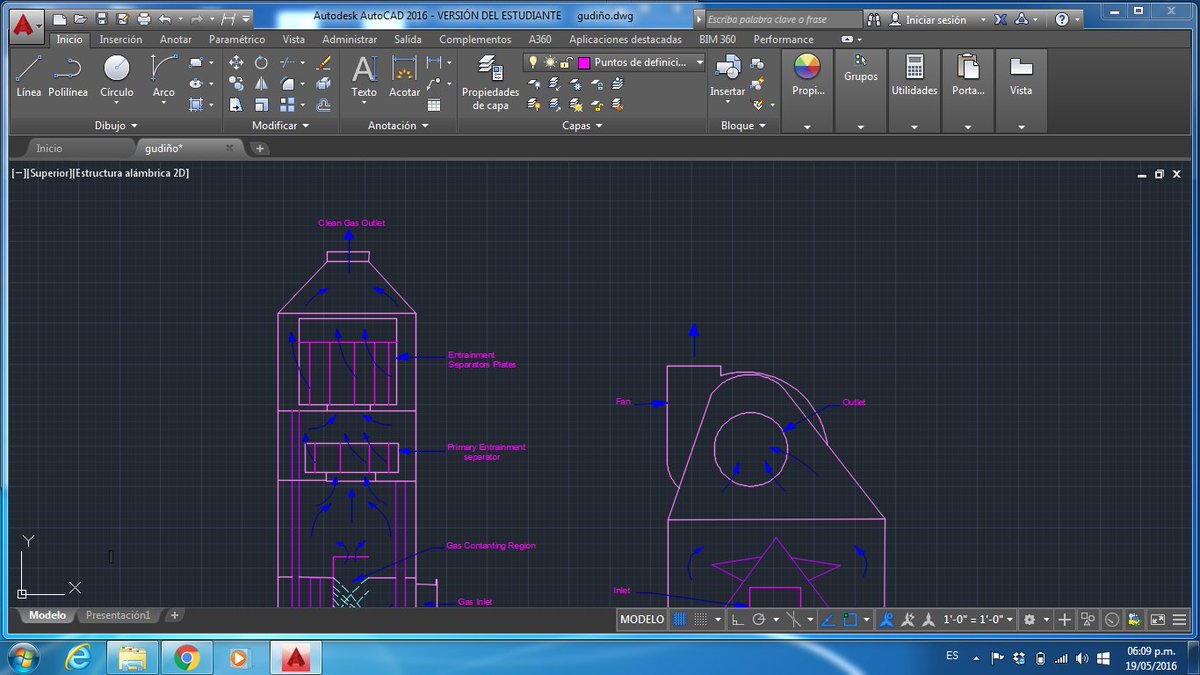Image resolution: width=1200 pixels, height=675 pixels.
Task: Expand the Modificar panel dropdown
Action: click(280, 126)
